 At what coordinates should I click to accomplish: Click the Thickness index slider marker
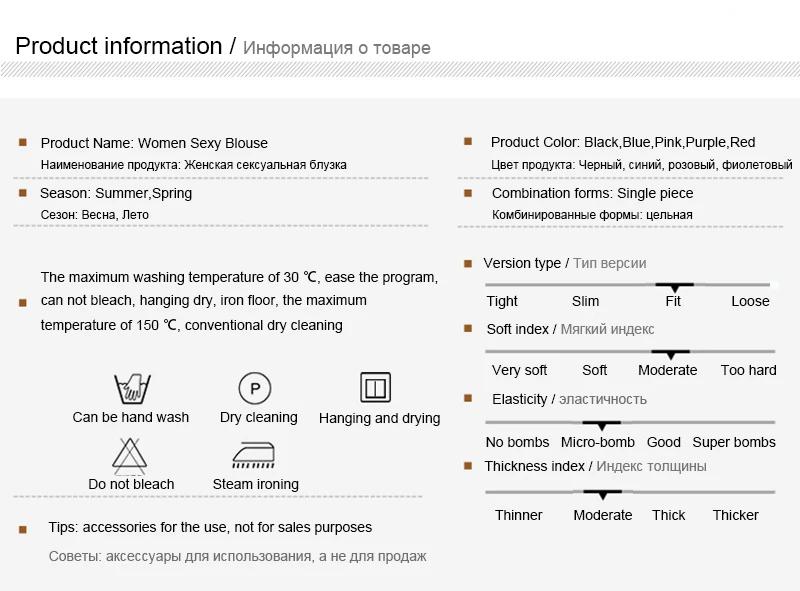click(603, 494)
